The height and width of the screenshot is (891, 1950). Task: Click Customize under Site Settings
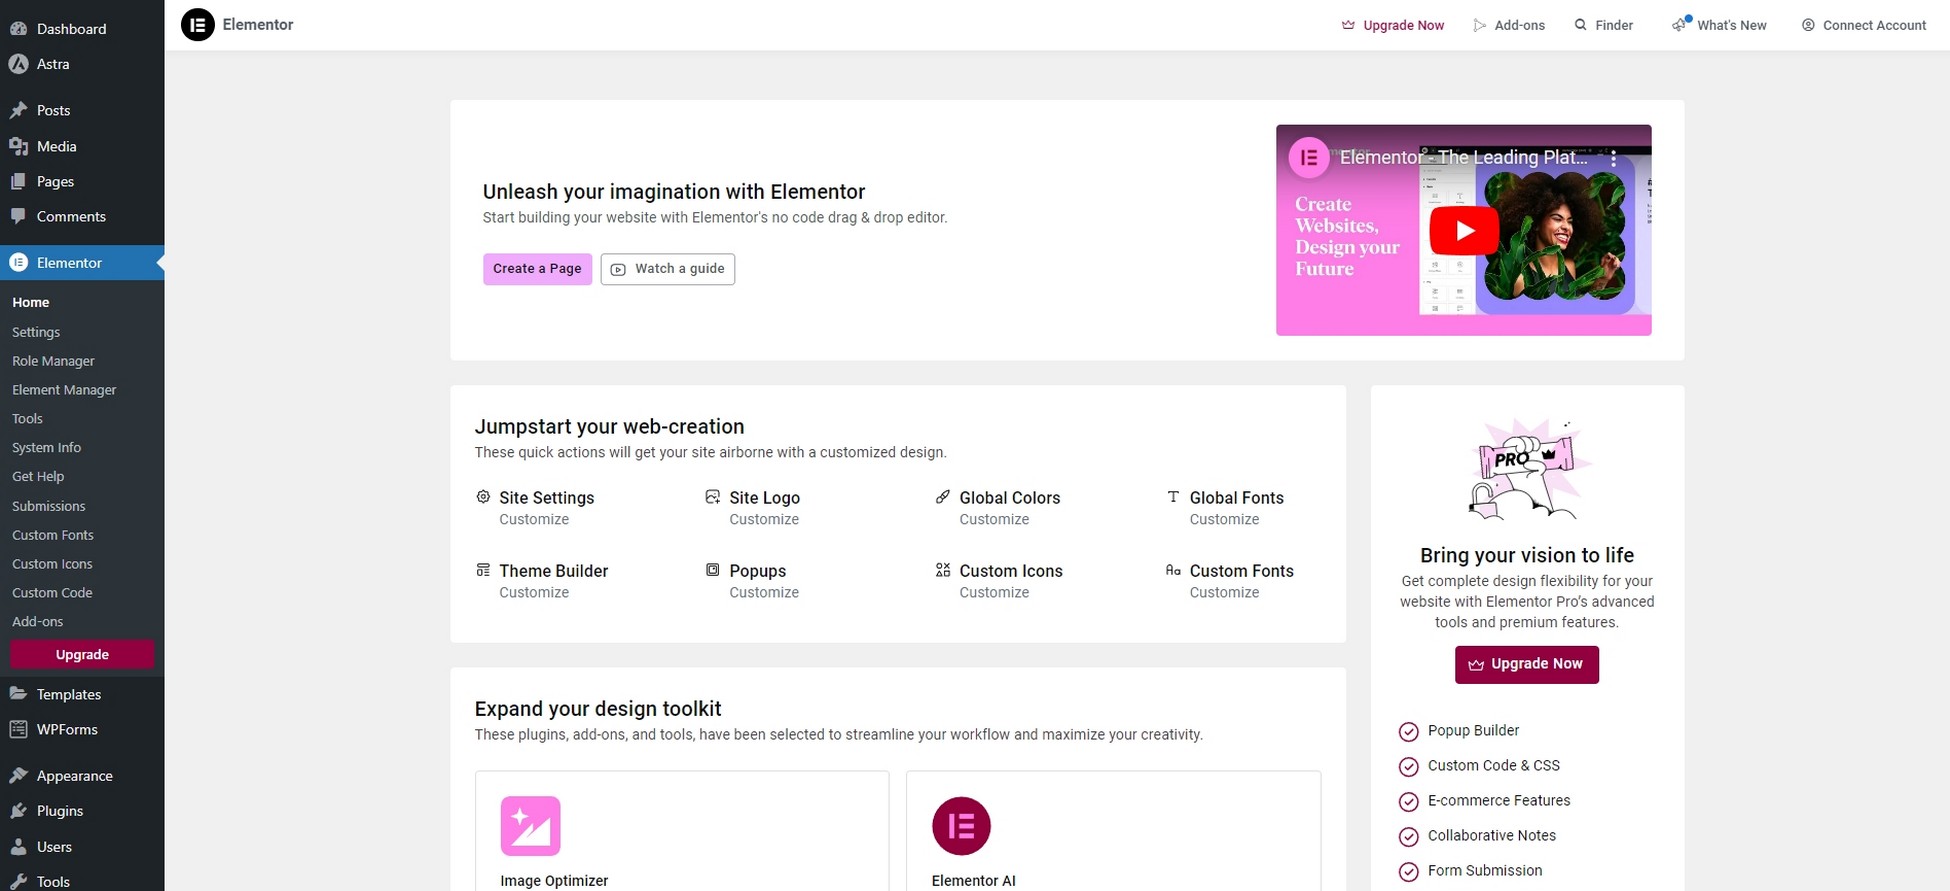(534, 519)
